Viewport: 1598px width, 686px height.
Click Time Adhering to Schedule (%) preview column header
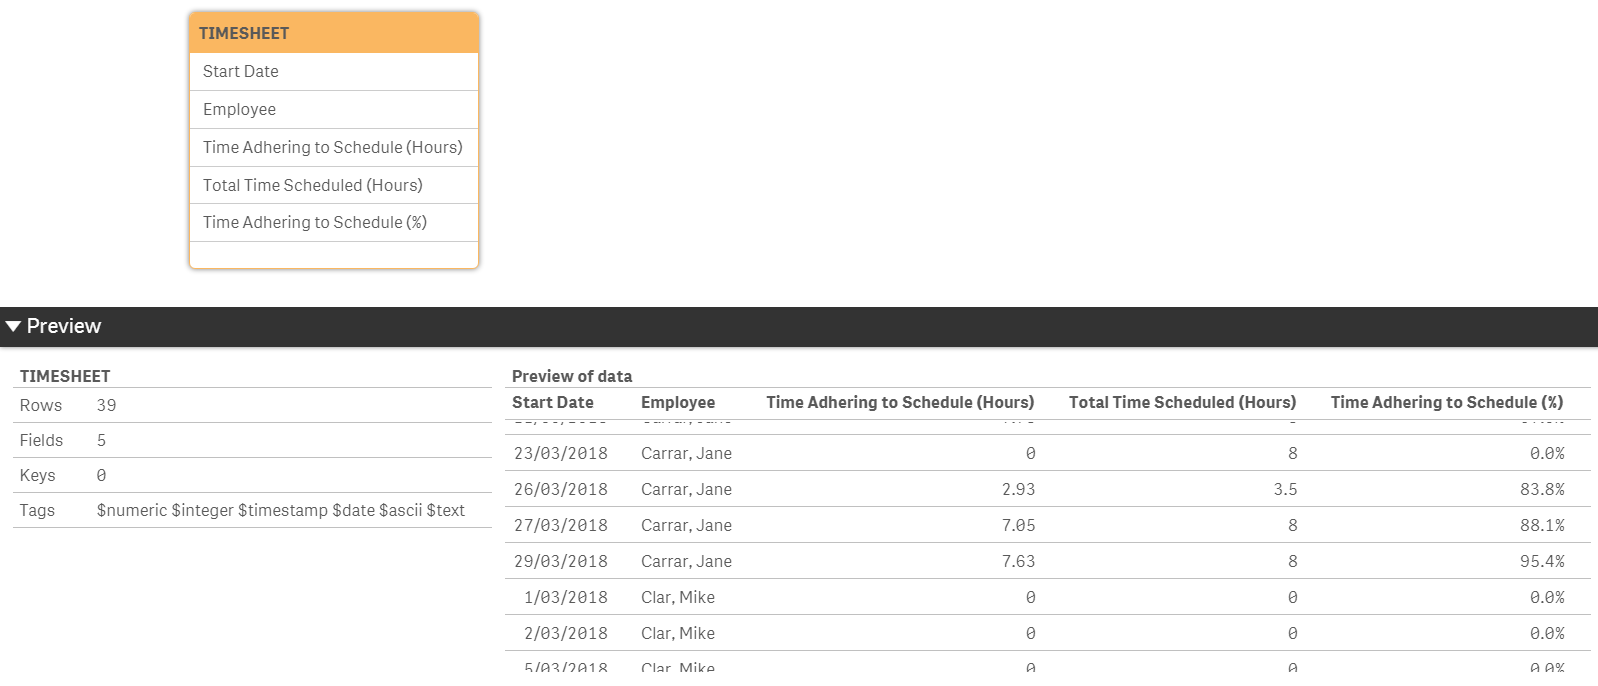pyautogui.click(x=1446, y=402)
